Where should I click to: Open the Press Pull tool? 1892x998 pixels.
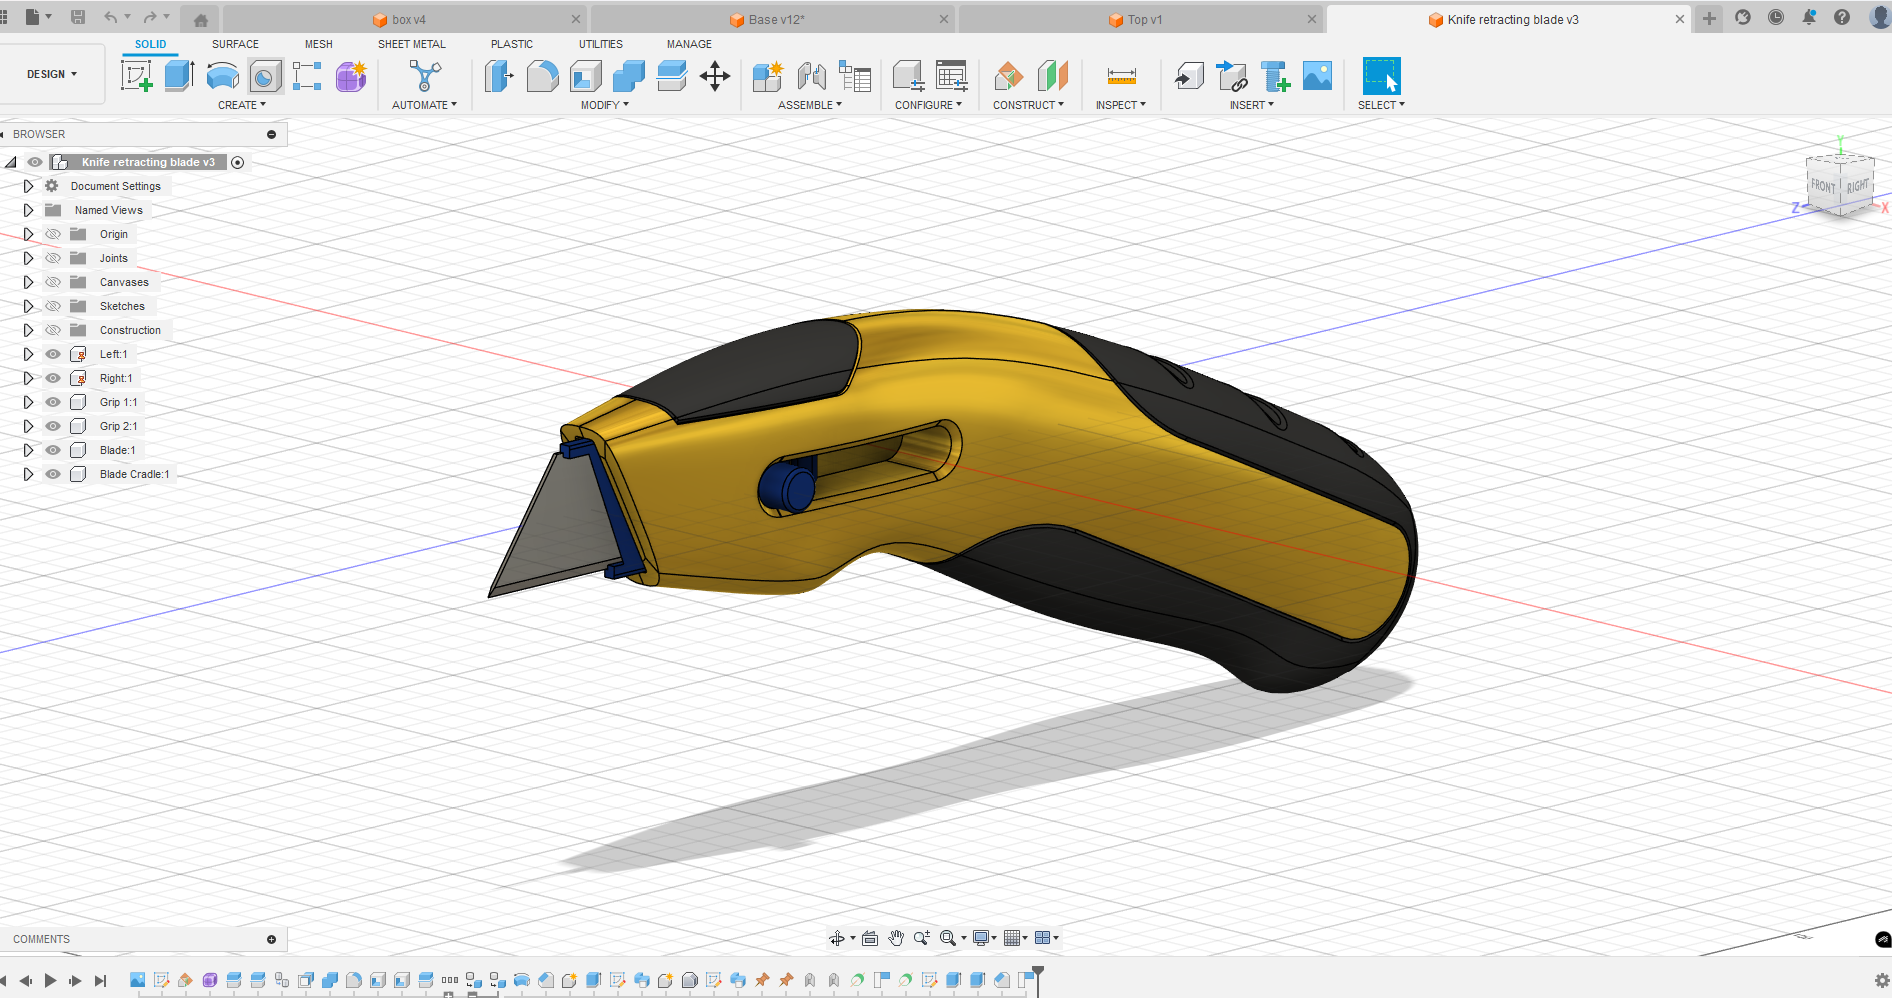click(x=498, y=76)
